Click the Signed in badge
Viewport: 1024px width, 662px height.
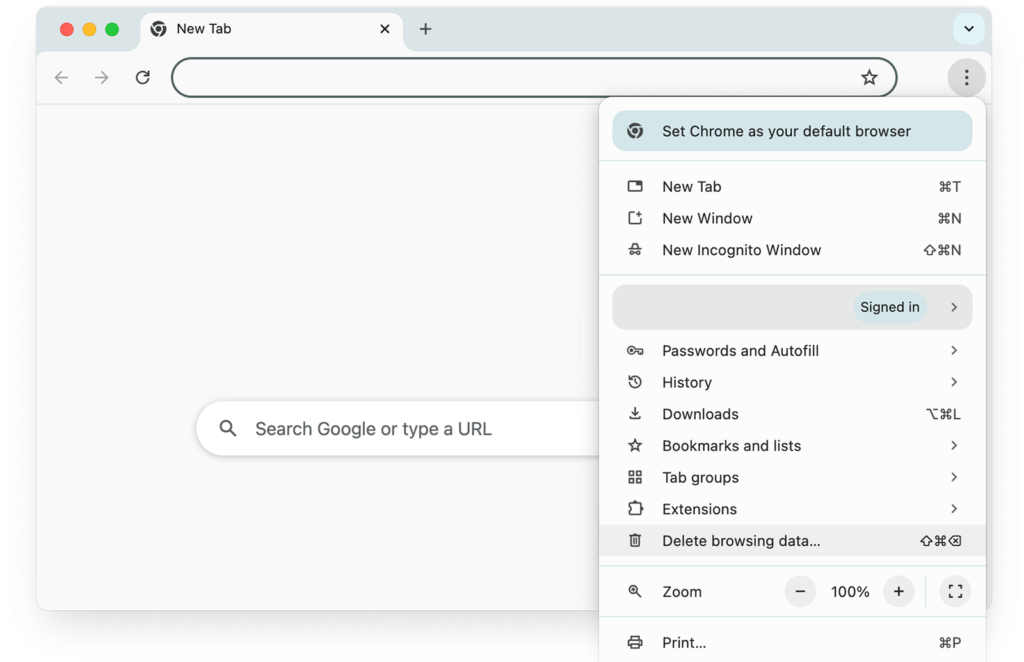(889, 307)
